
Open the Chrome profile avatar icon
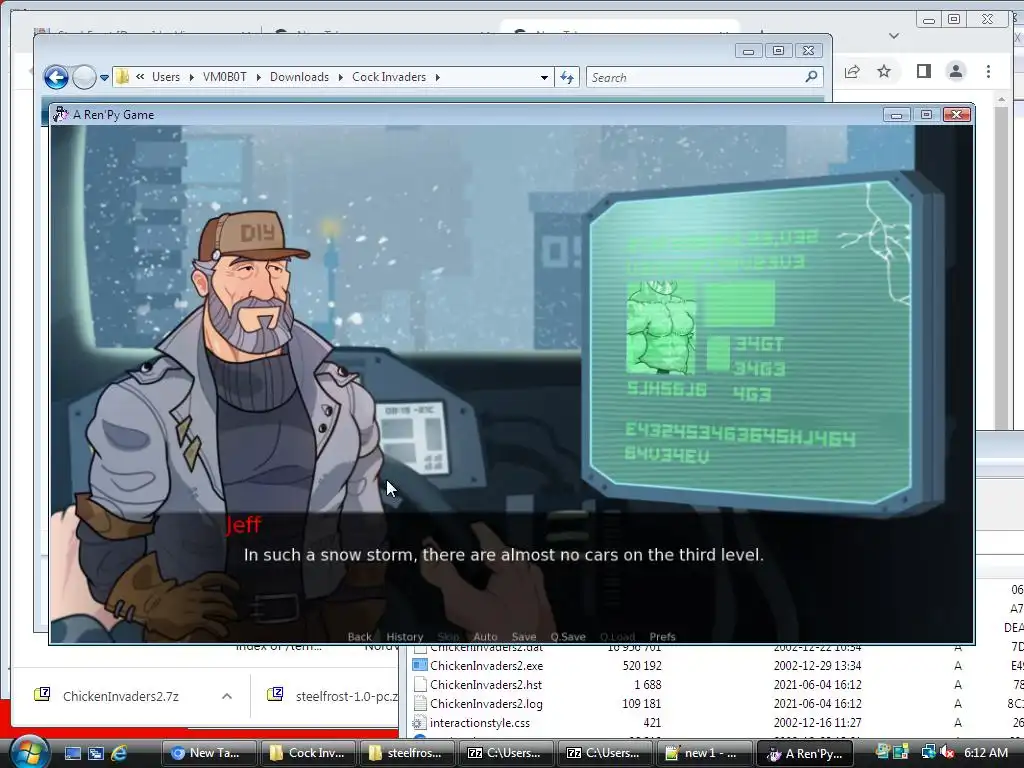955,71
